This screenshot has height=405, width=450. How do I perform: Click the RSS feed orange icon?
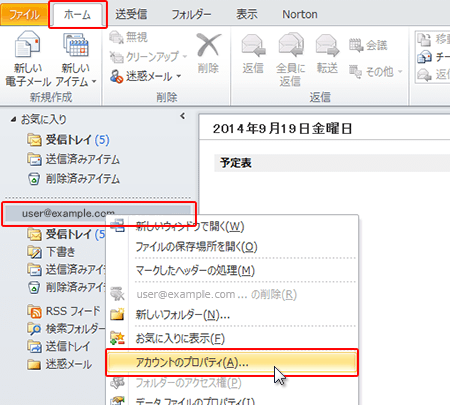click(x=34, y=311)
